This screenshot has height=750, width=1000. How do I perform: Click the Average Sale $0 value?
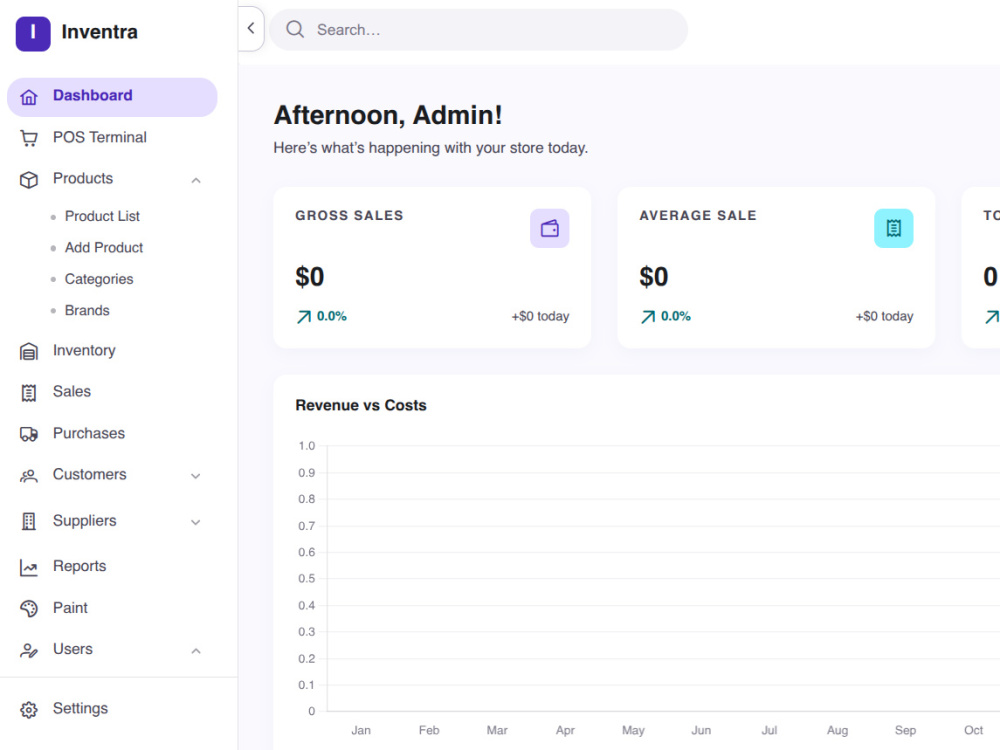click(x=654, y=277)
